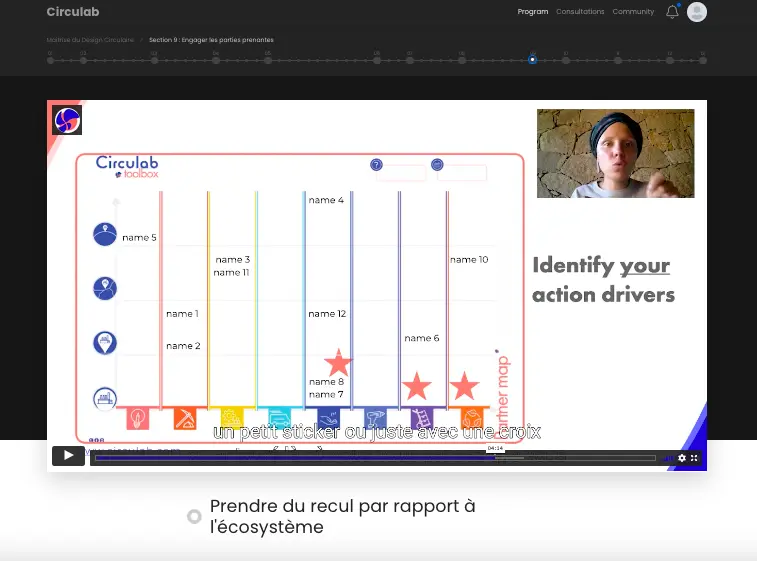Click the 'name 3' label

click(233, 260)
